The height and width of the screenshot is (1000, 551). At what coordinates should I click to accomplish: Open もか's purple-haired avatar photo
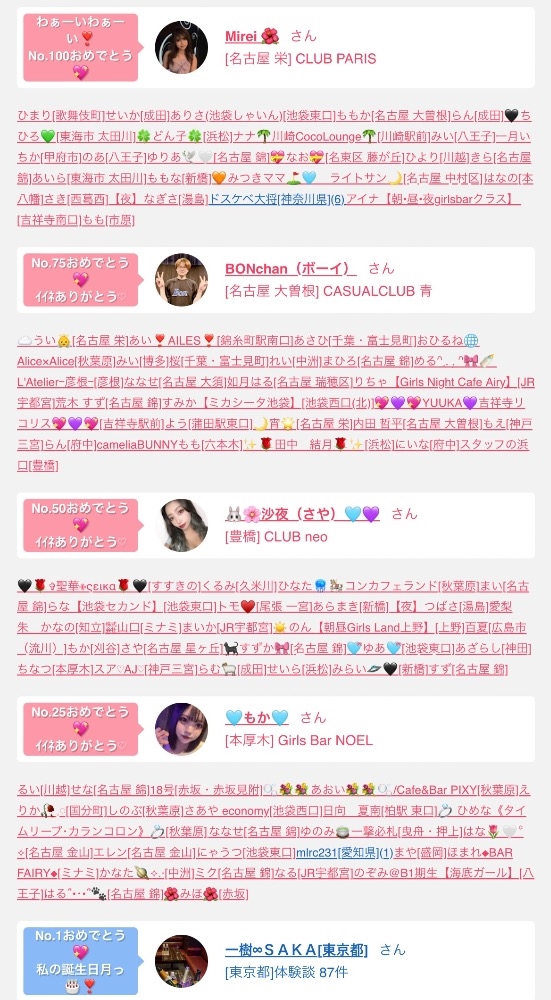point(181,729)
